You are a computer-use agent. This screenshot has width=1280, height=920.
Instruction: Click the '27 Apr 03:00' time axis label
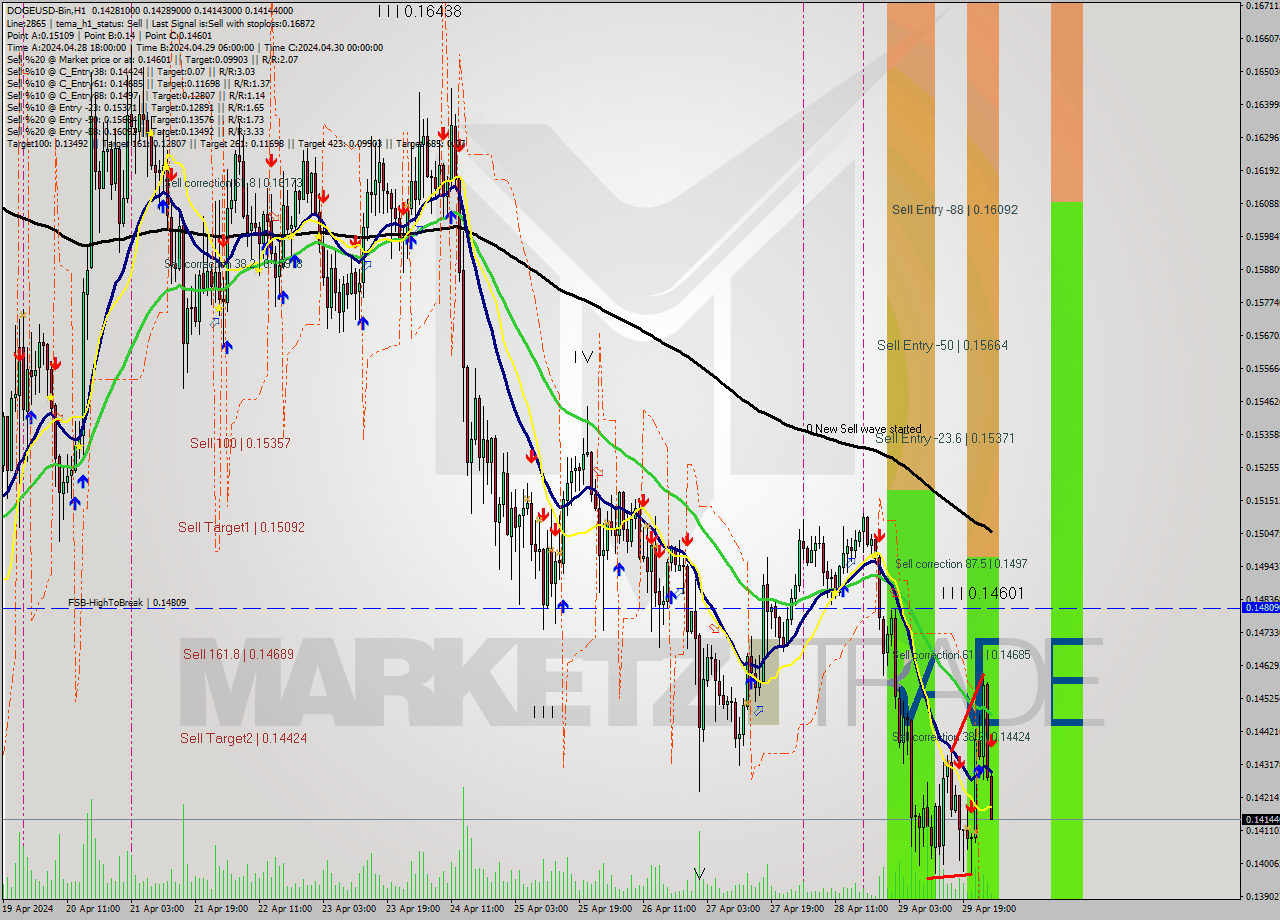pos(733,910)
